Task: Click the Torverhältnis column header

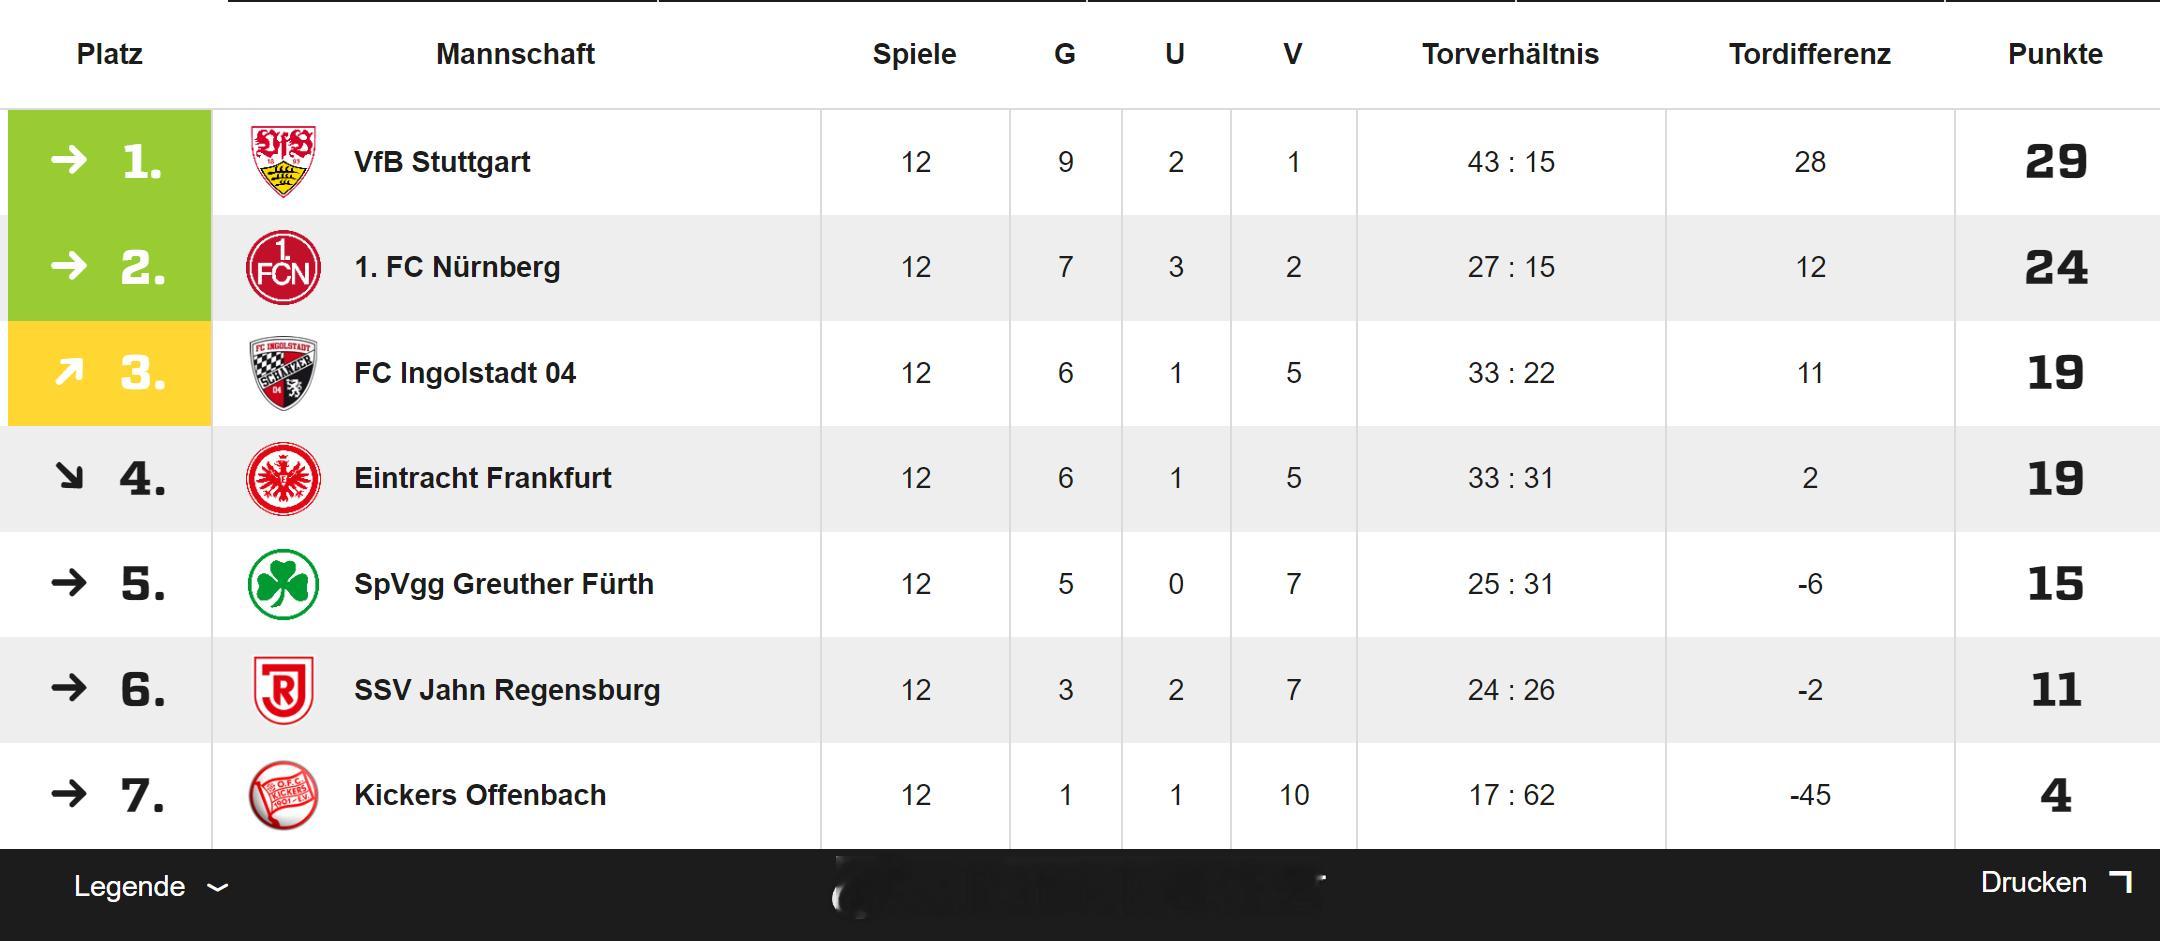Action: point(1510,54)
